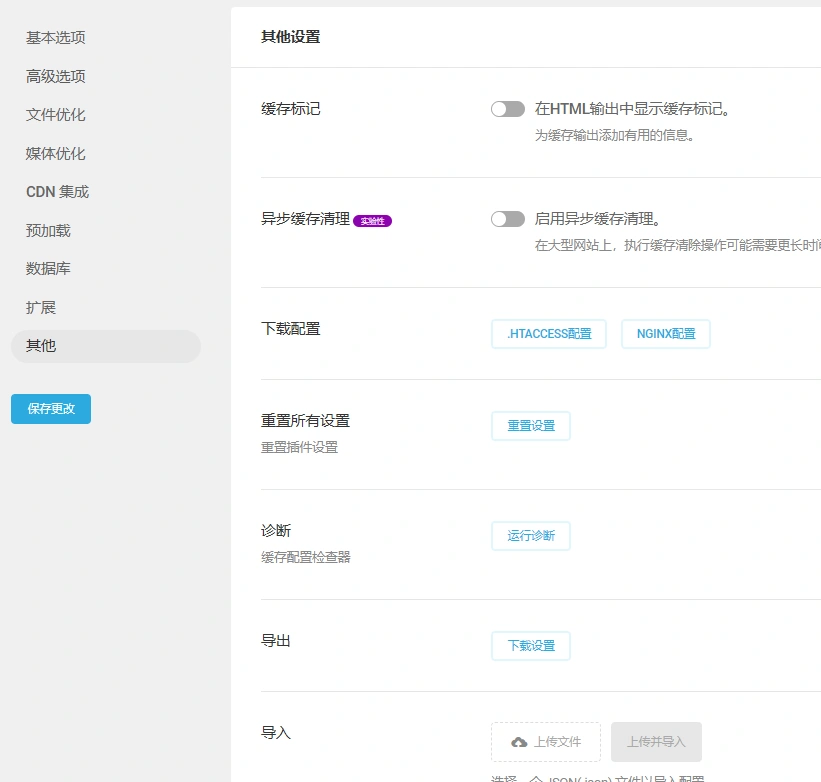Download the NGINX配置 file

pyautogui.click(x=664, y=334)
